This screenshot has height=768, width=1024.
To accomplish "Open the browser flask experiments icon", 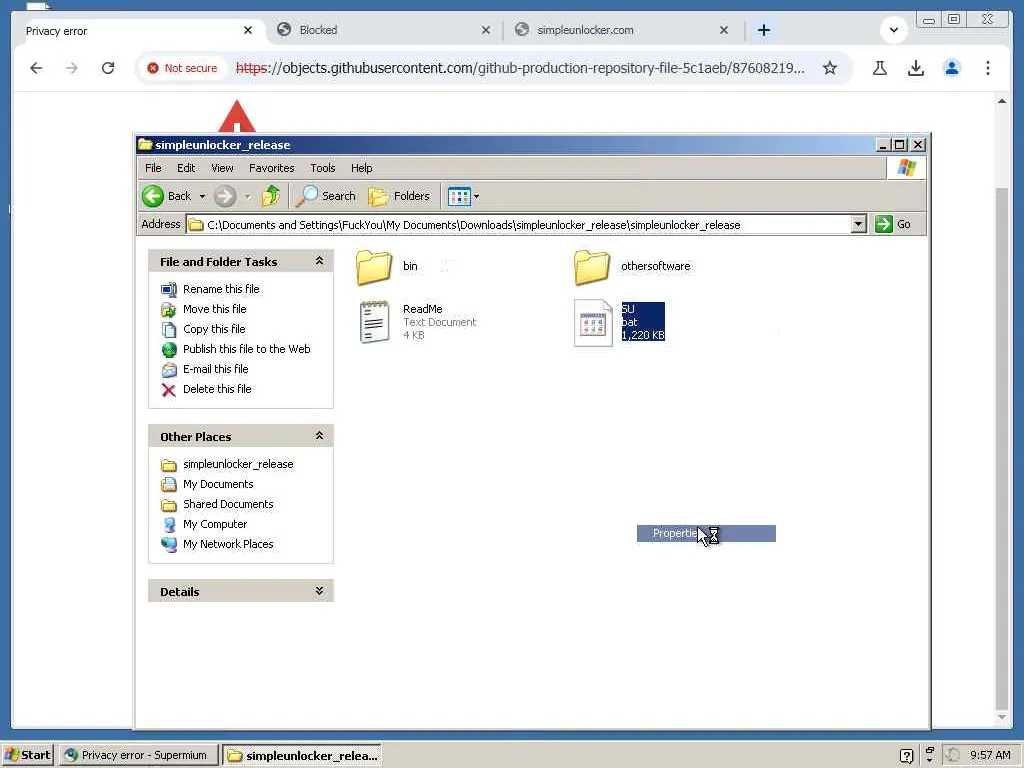I will 880,68.
